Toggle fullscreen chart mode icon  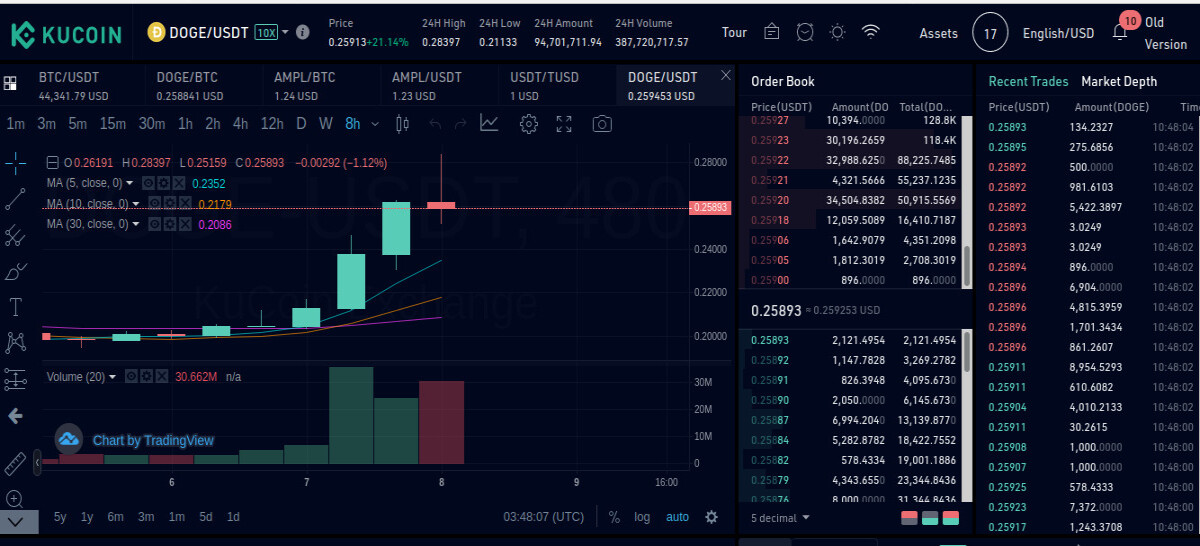tap(564, 124)
